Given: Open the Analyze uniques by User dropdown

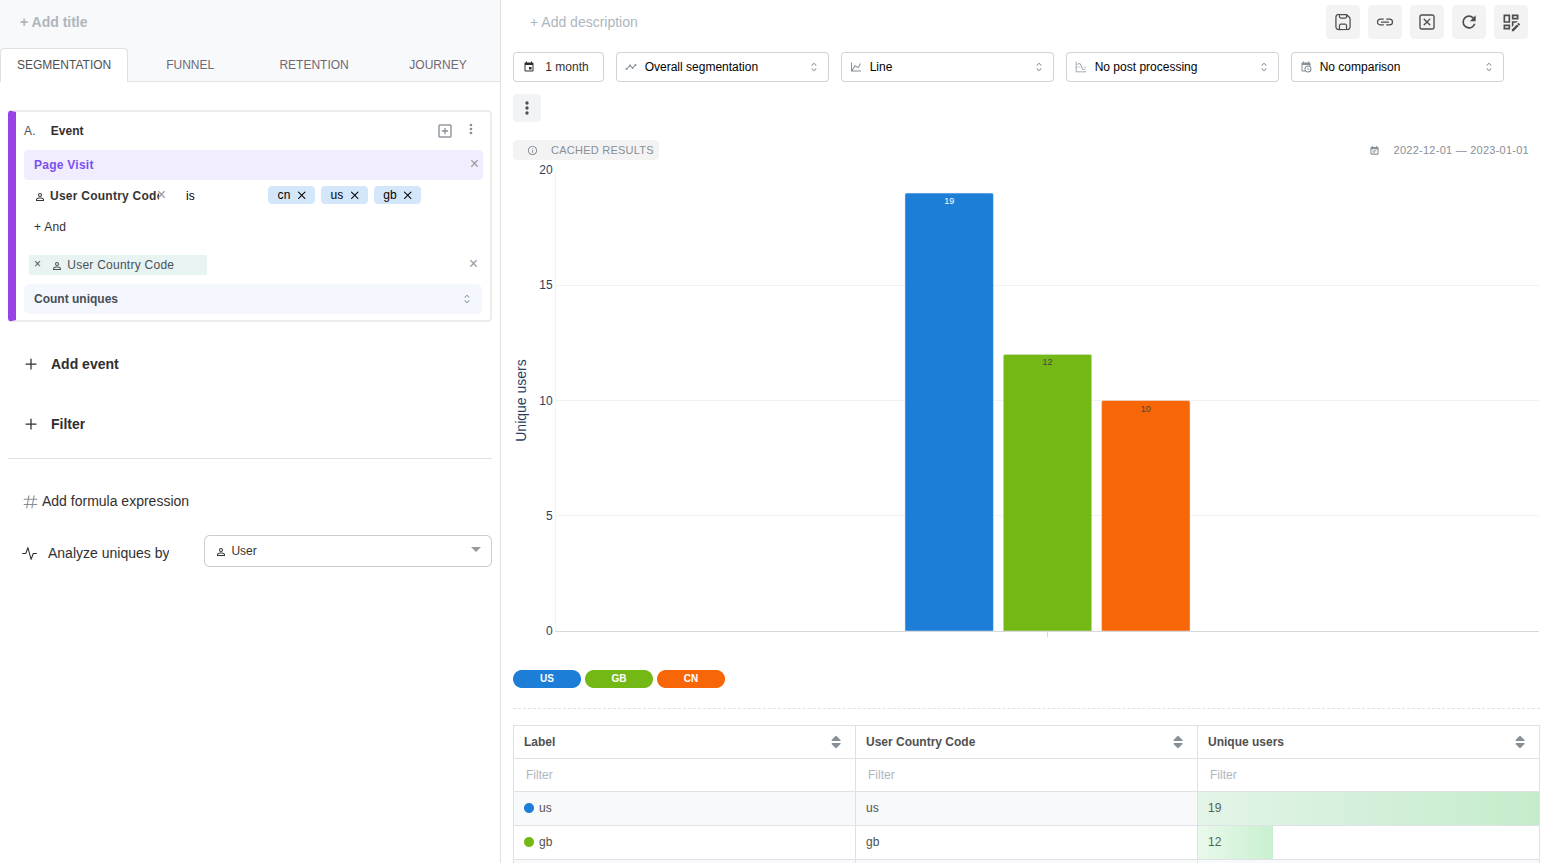Looking at the screenshot, I should coord(347,551).
